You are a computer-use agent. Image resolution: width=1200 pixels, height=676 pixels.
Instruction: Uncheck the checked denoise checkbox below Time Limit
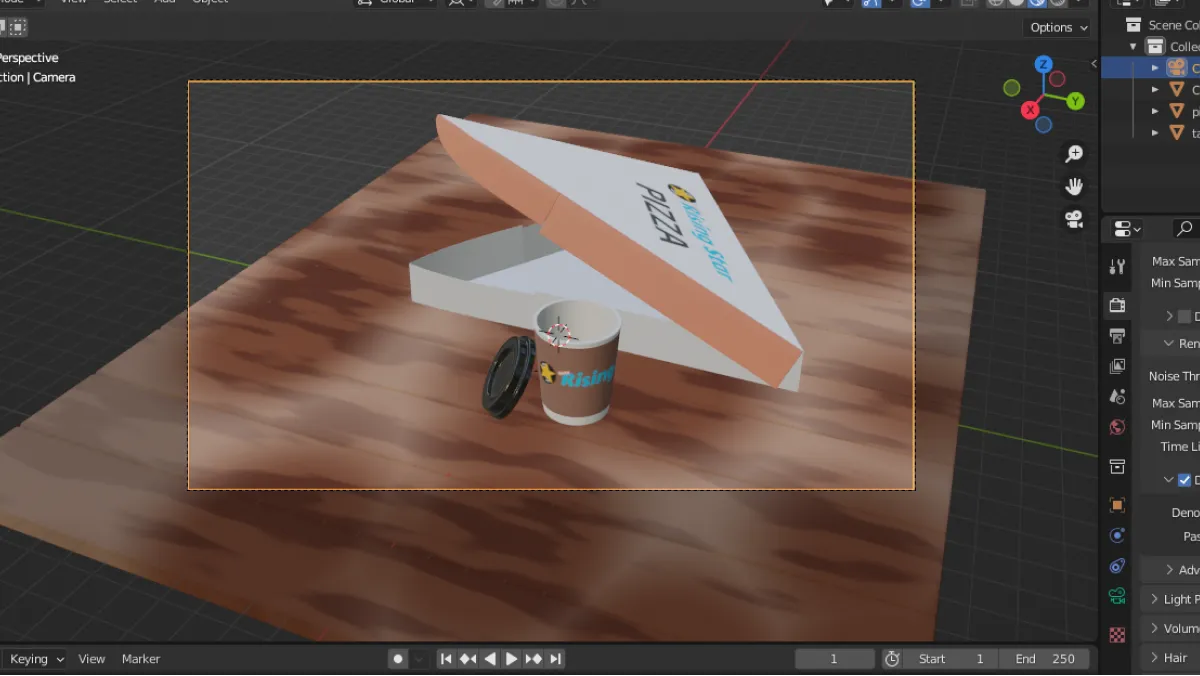pos(1185,480)
